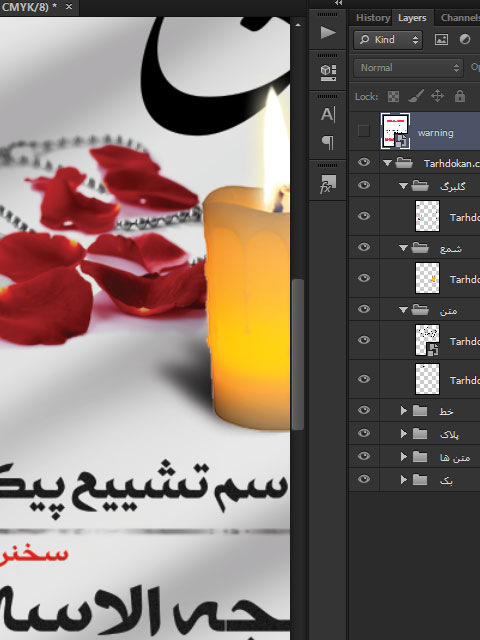Switch to the History tab
This screenshot has height=640, width=480.
(373, 18)
